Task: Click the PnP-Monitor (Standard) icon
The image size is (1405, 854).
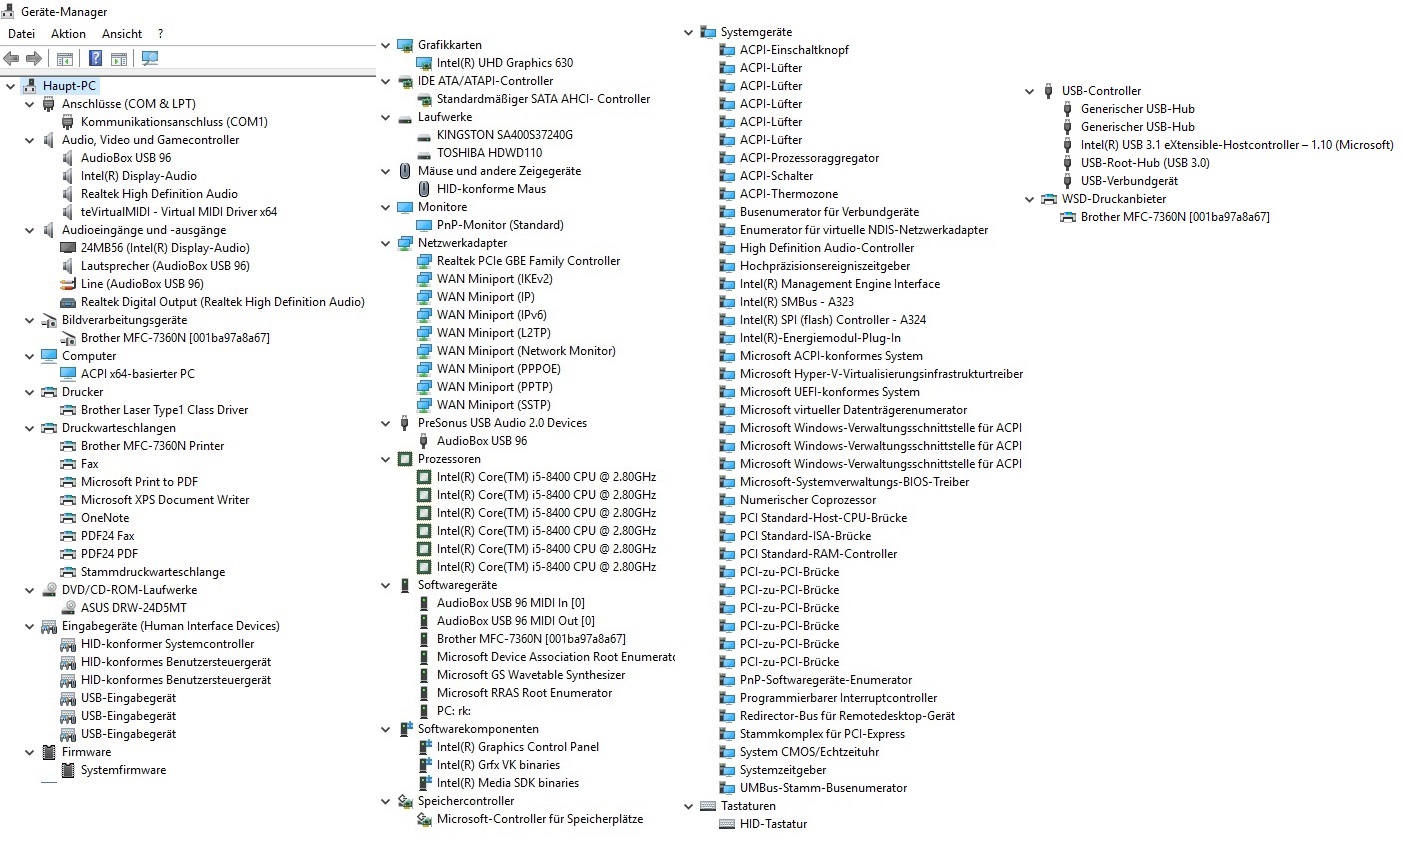Action: point(424,225)
